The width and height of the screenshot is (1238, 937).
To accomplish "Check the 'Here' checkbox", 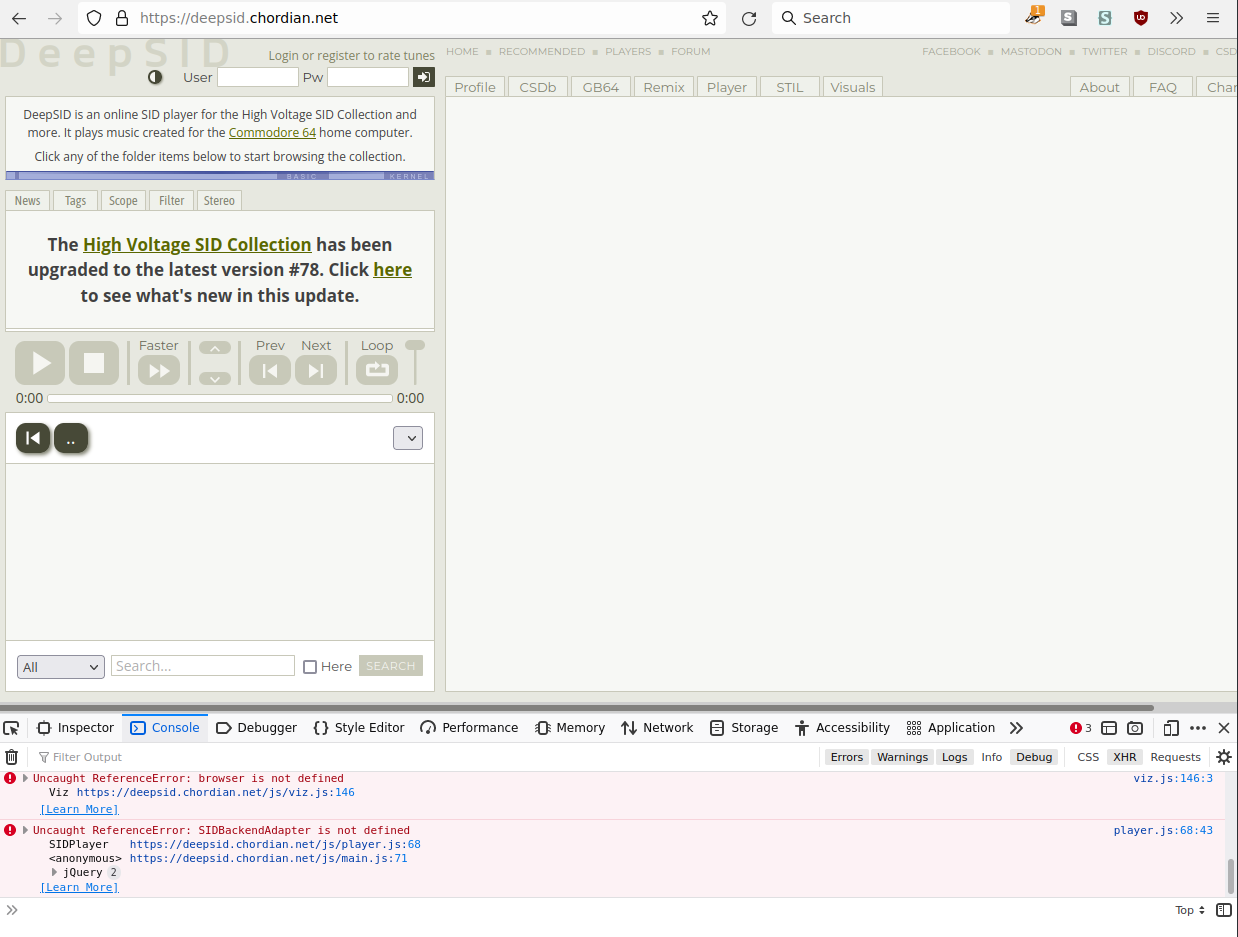I will pyautogui.click(x=310, y=667).
